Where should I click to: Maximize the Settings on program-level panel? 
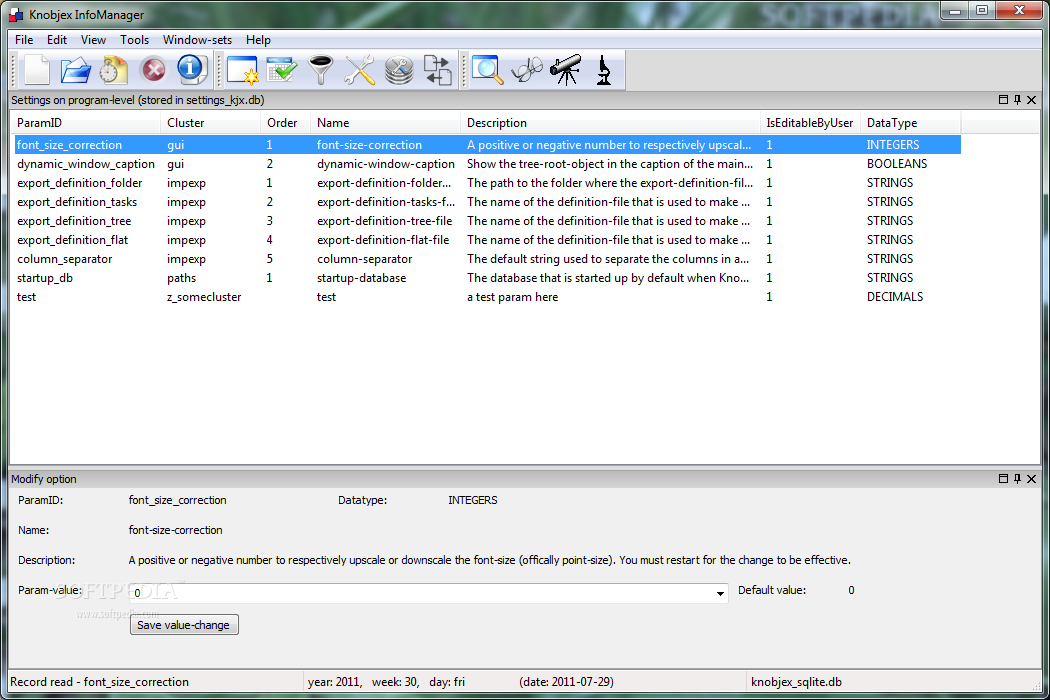tap(1003, 100)
